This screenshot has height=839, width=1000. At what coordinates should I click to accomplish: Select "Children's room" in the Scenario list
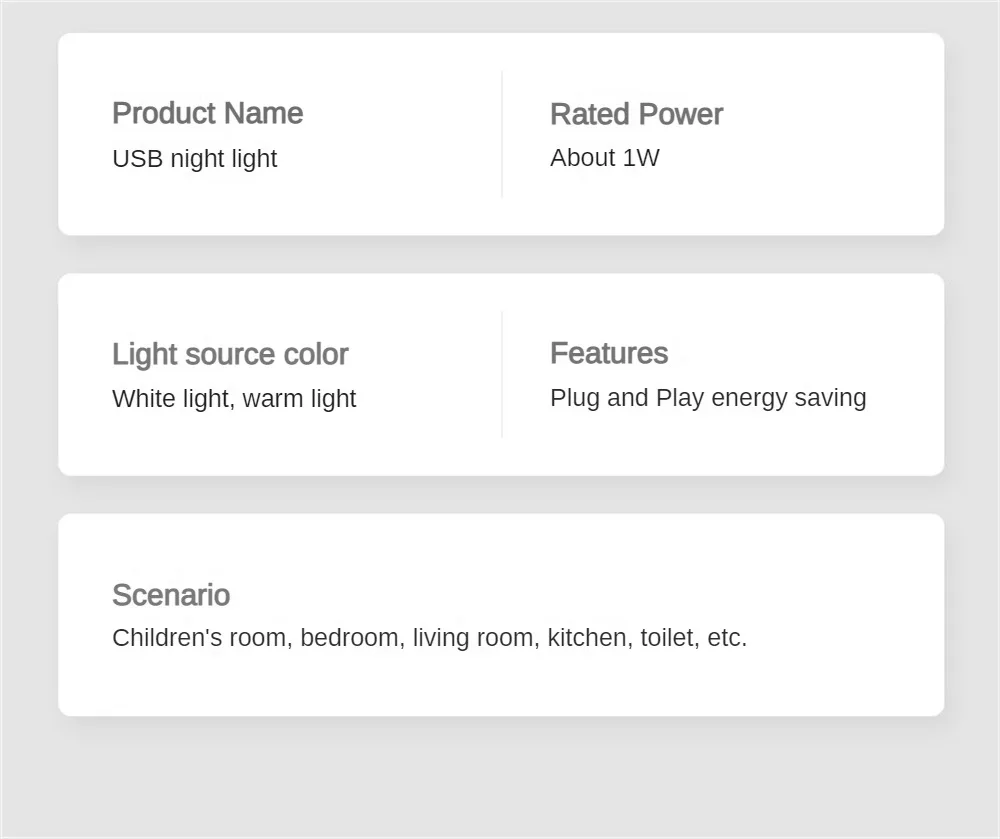point(198,637)
